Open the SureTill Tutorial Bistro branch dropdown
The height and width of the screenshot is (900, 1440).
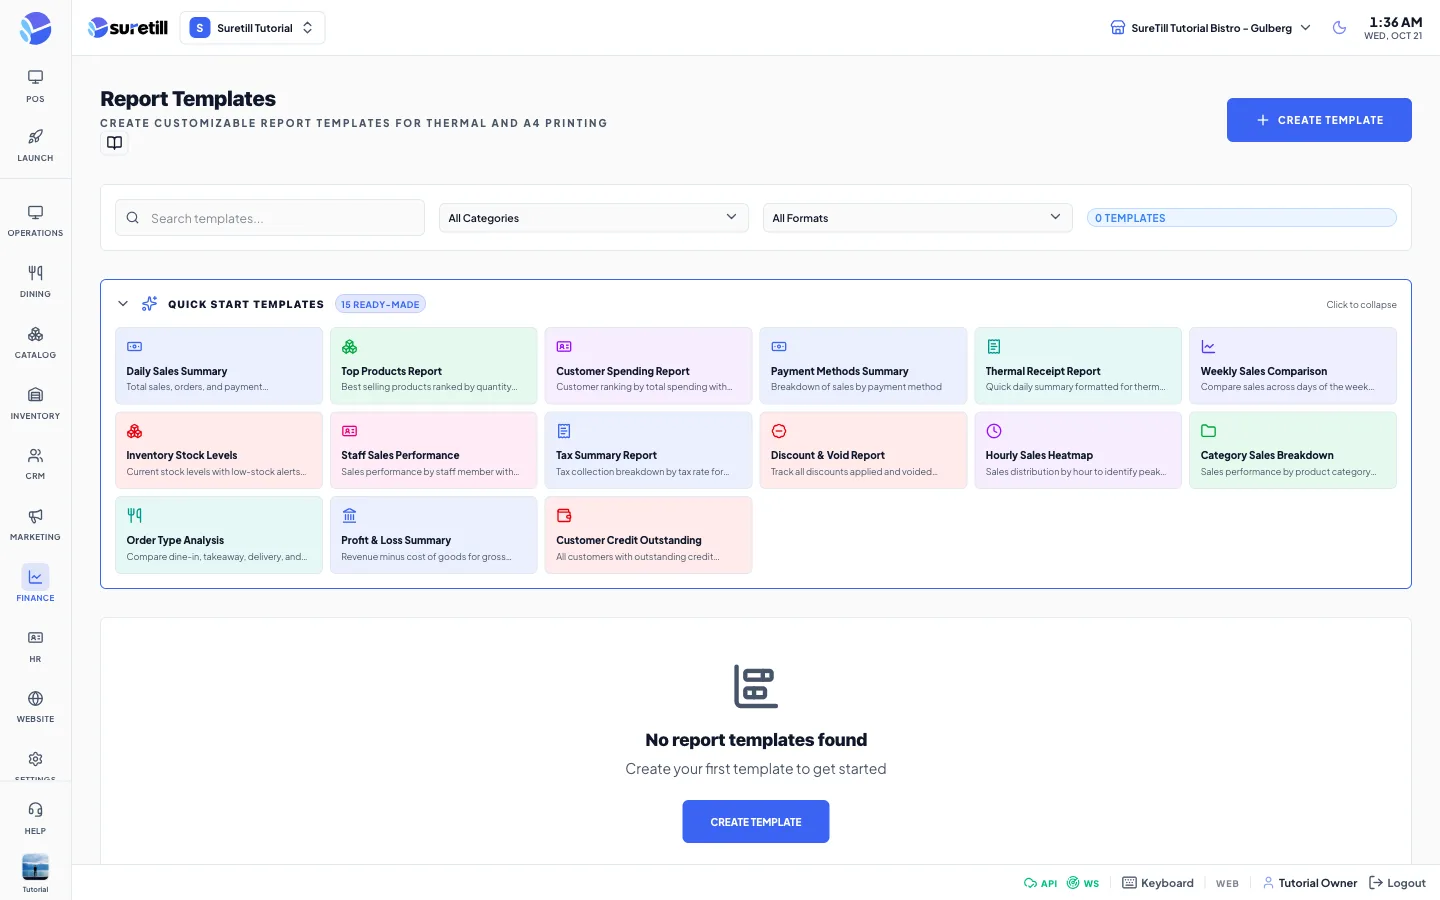tap(1211, 28)
